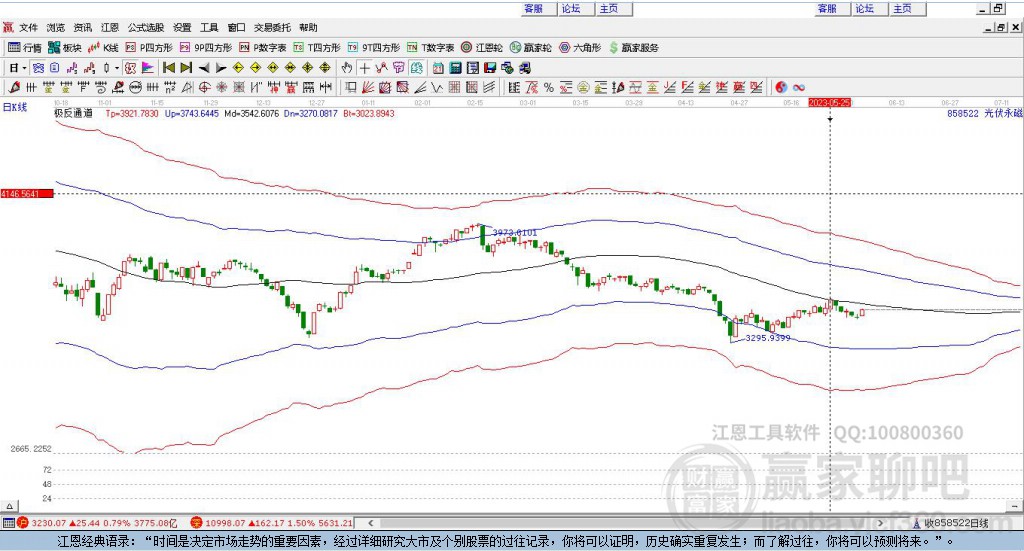Open the 帮助 menu

308,27
